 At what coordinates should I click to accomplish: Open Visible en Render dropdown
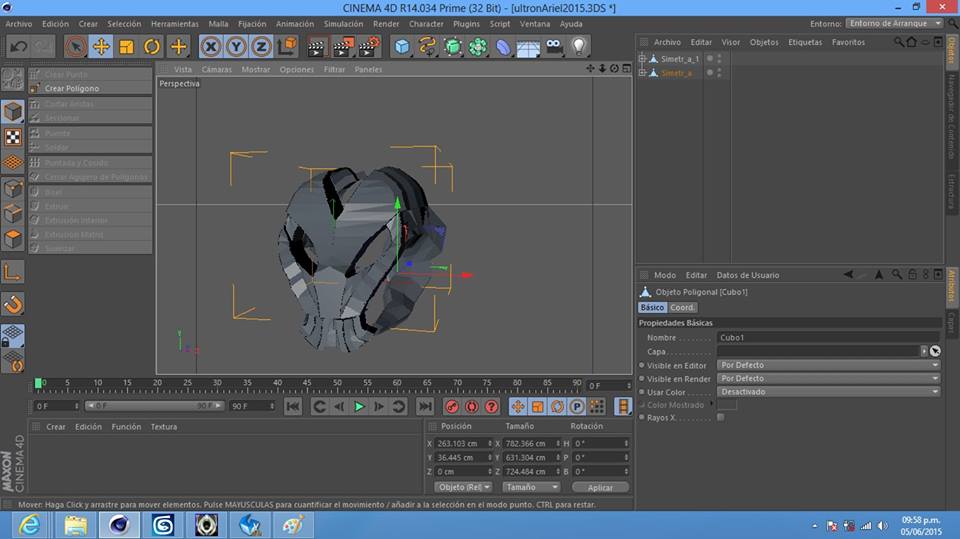(828, 379)
